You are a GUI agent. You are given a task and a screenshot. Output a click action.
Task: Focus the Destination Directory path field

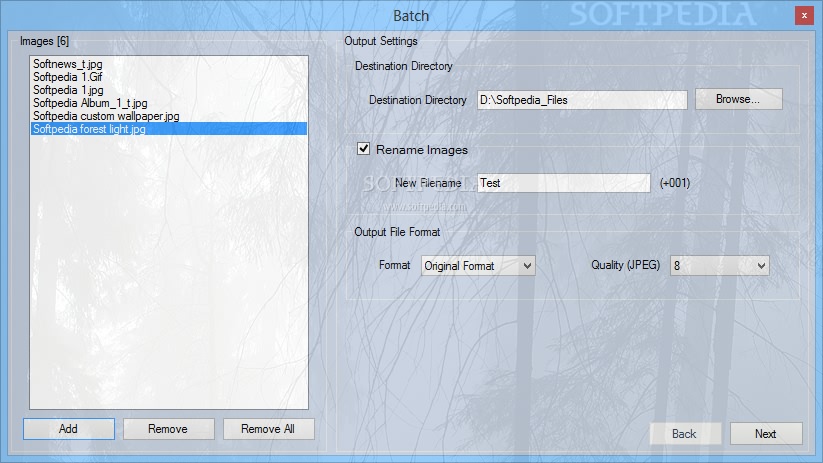582,100
